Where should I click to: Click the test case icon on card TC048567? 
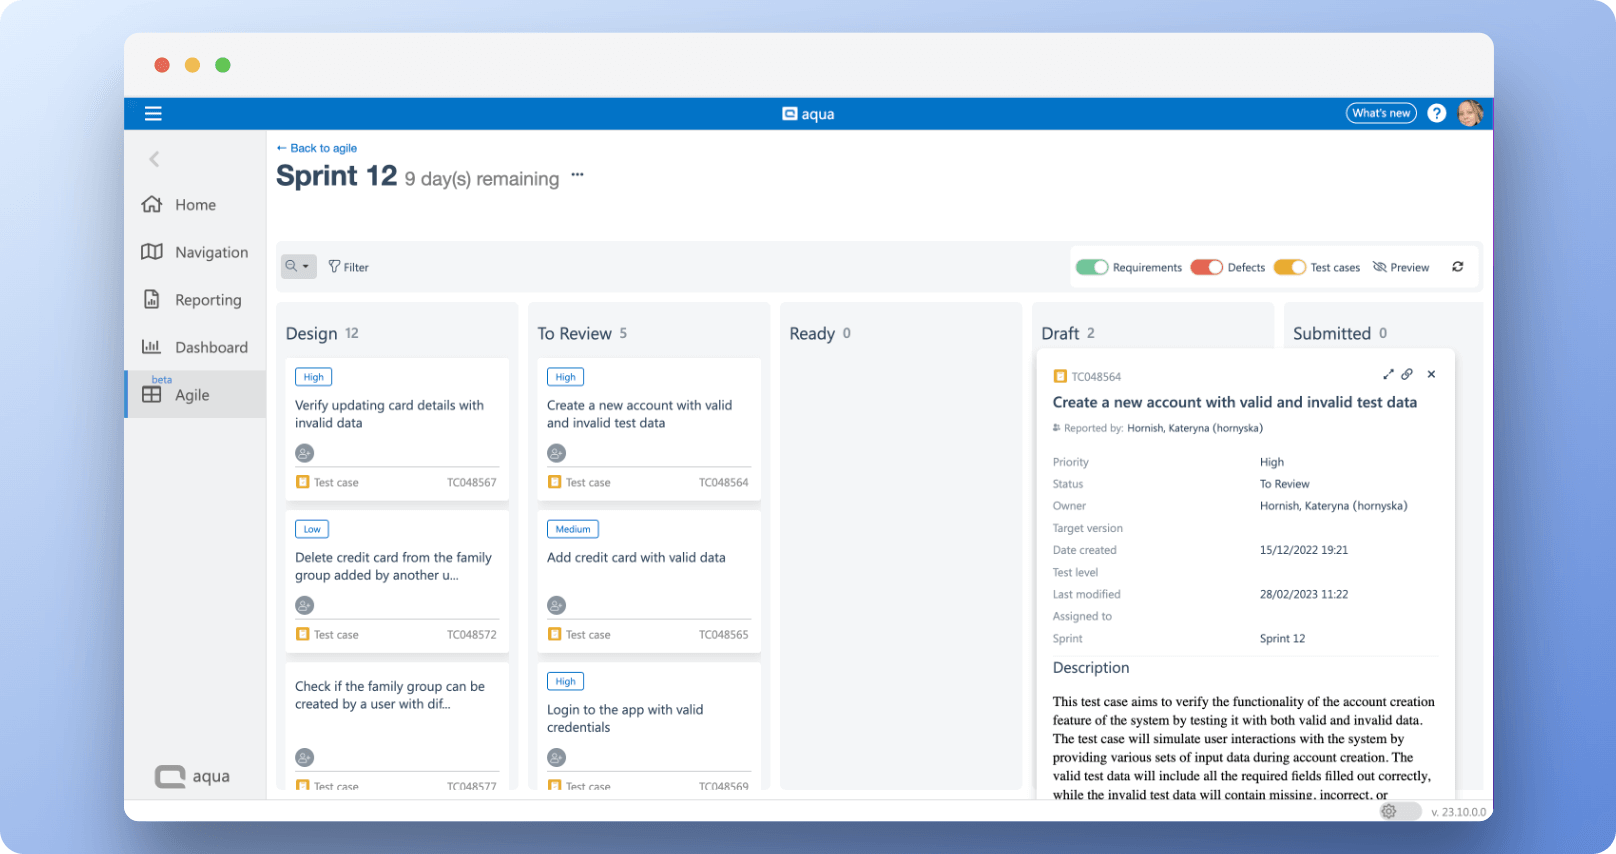point(303,482)
